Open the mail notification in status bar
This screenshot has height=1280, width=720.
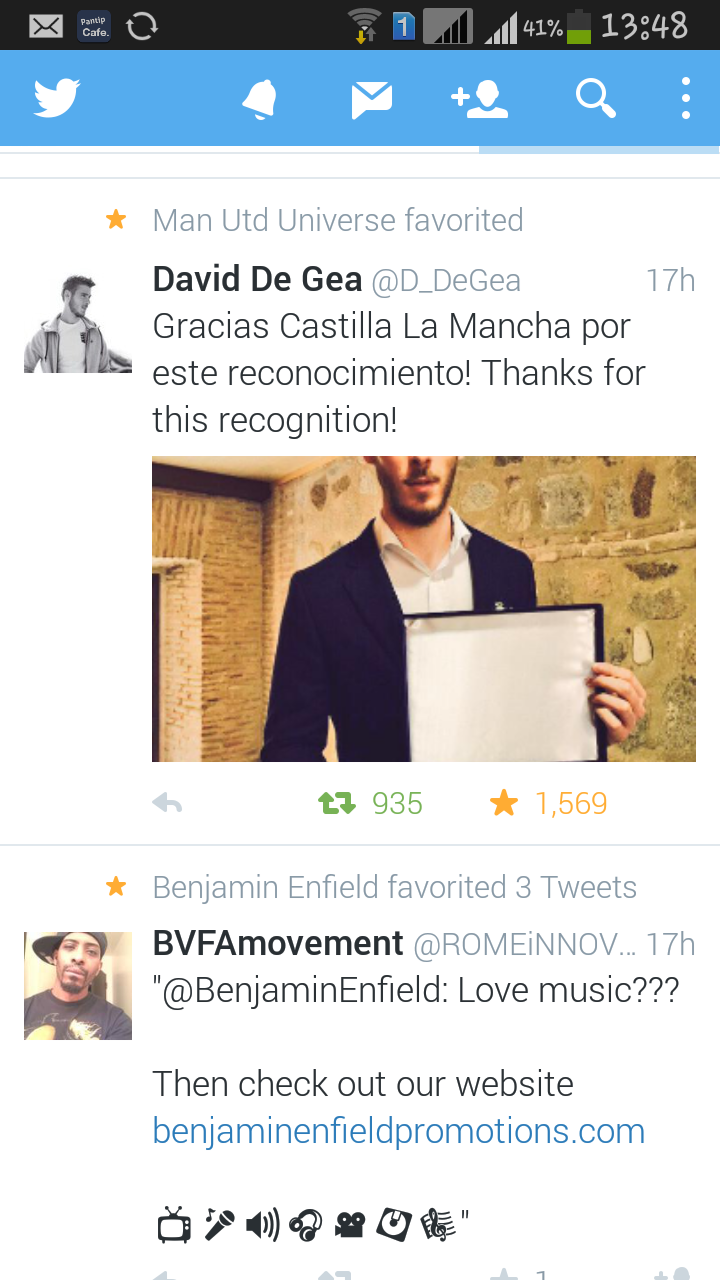pyautogui.click(x=46, y=26)
